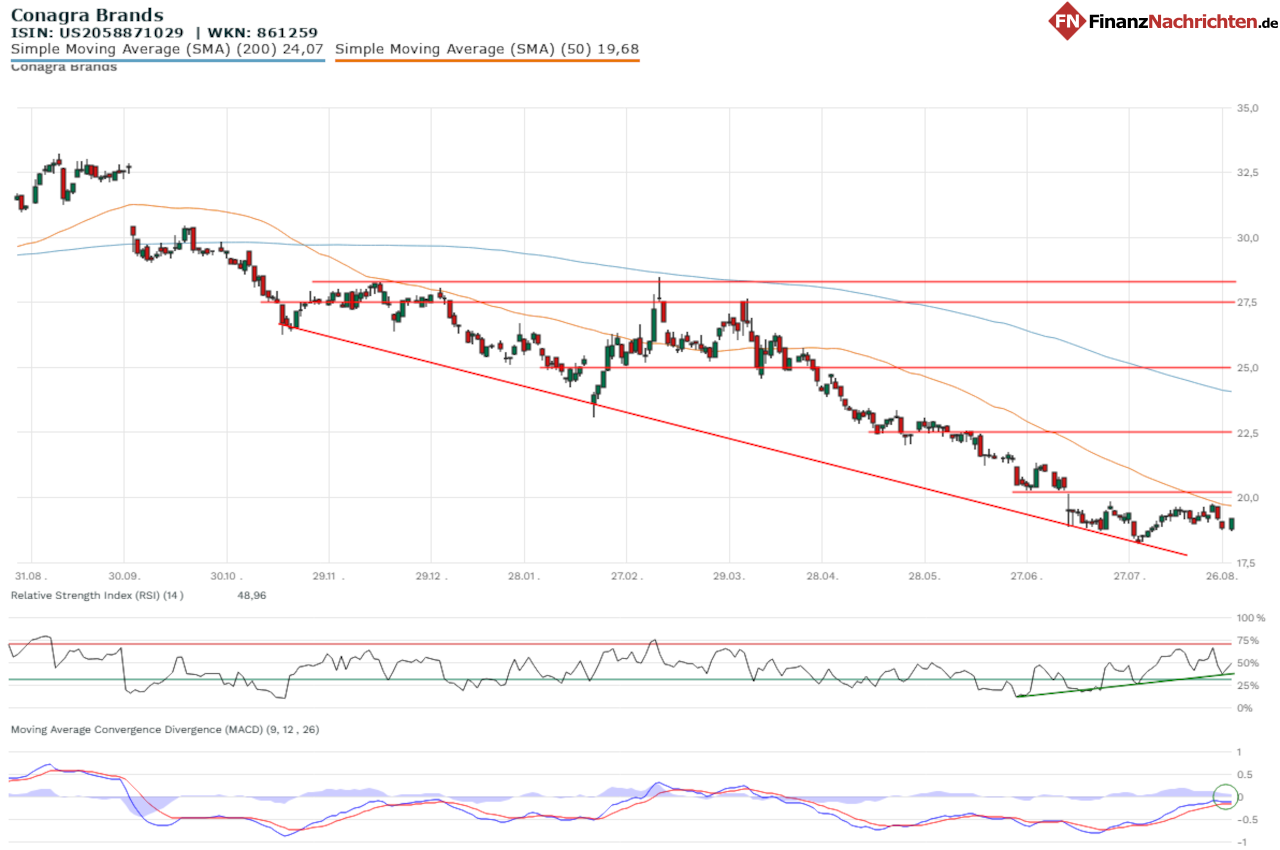
Task: Click the 75% RSI axis label
Action: [1248, 641]
